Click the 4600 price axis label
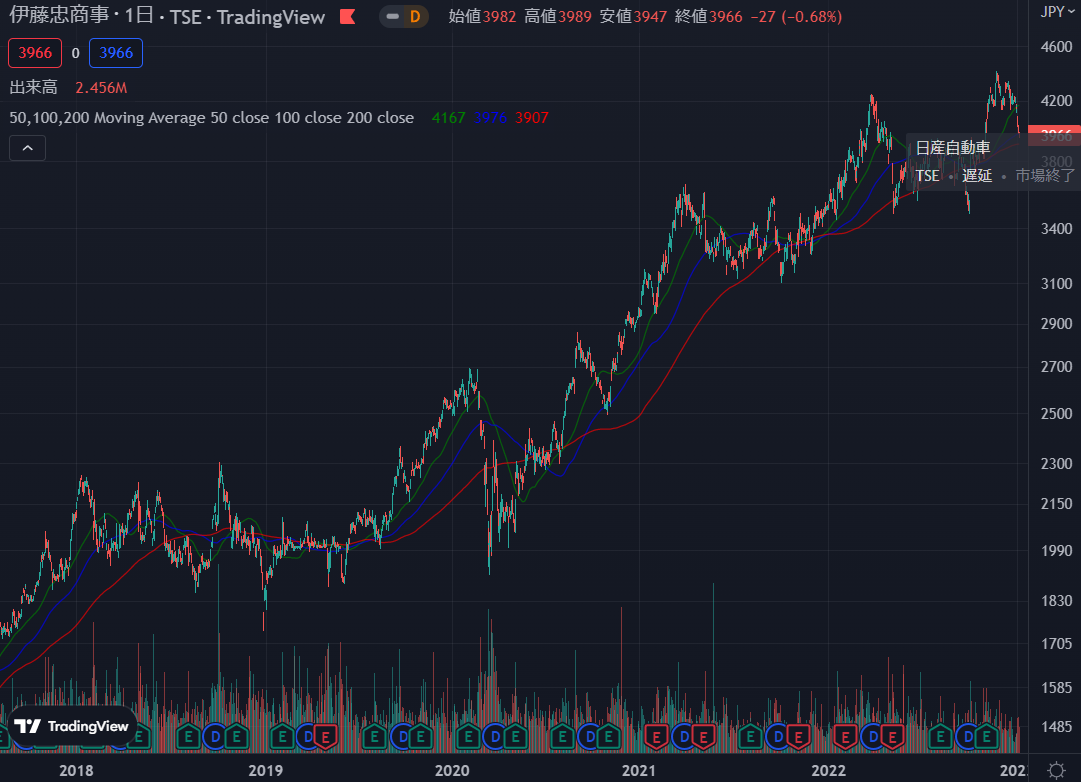 click(x=1056, y=47)
